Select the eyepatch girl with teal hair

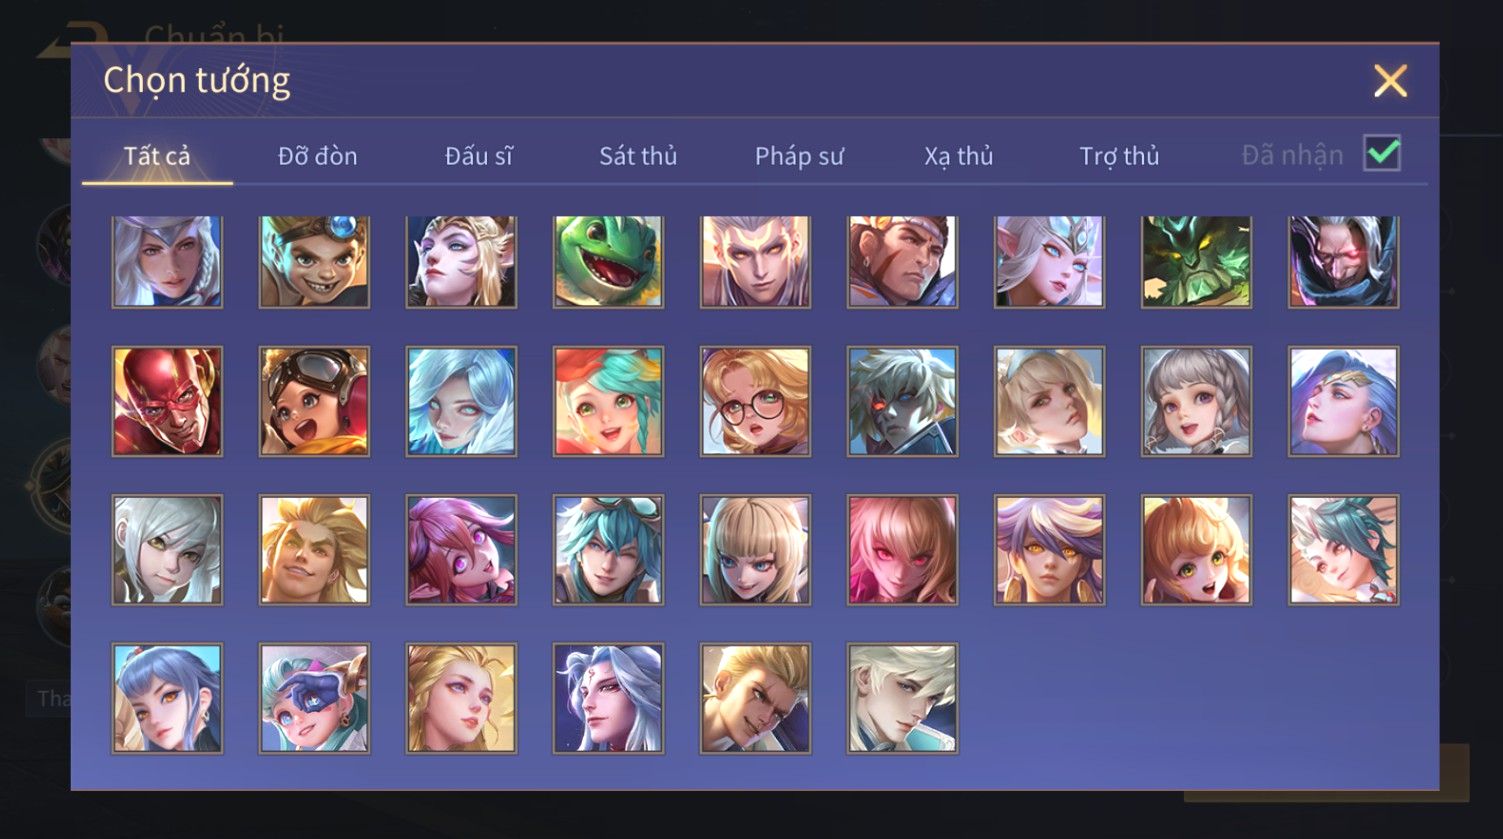click(x=314, y=697)
